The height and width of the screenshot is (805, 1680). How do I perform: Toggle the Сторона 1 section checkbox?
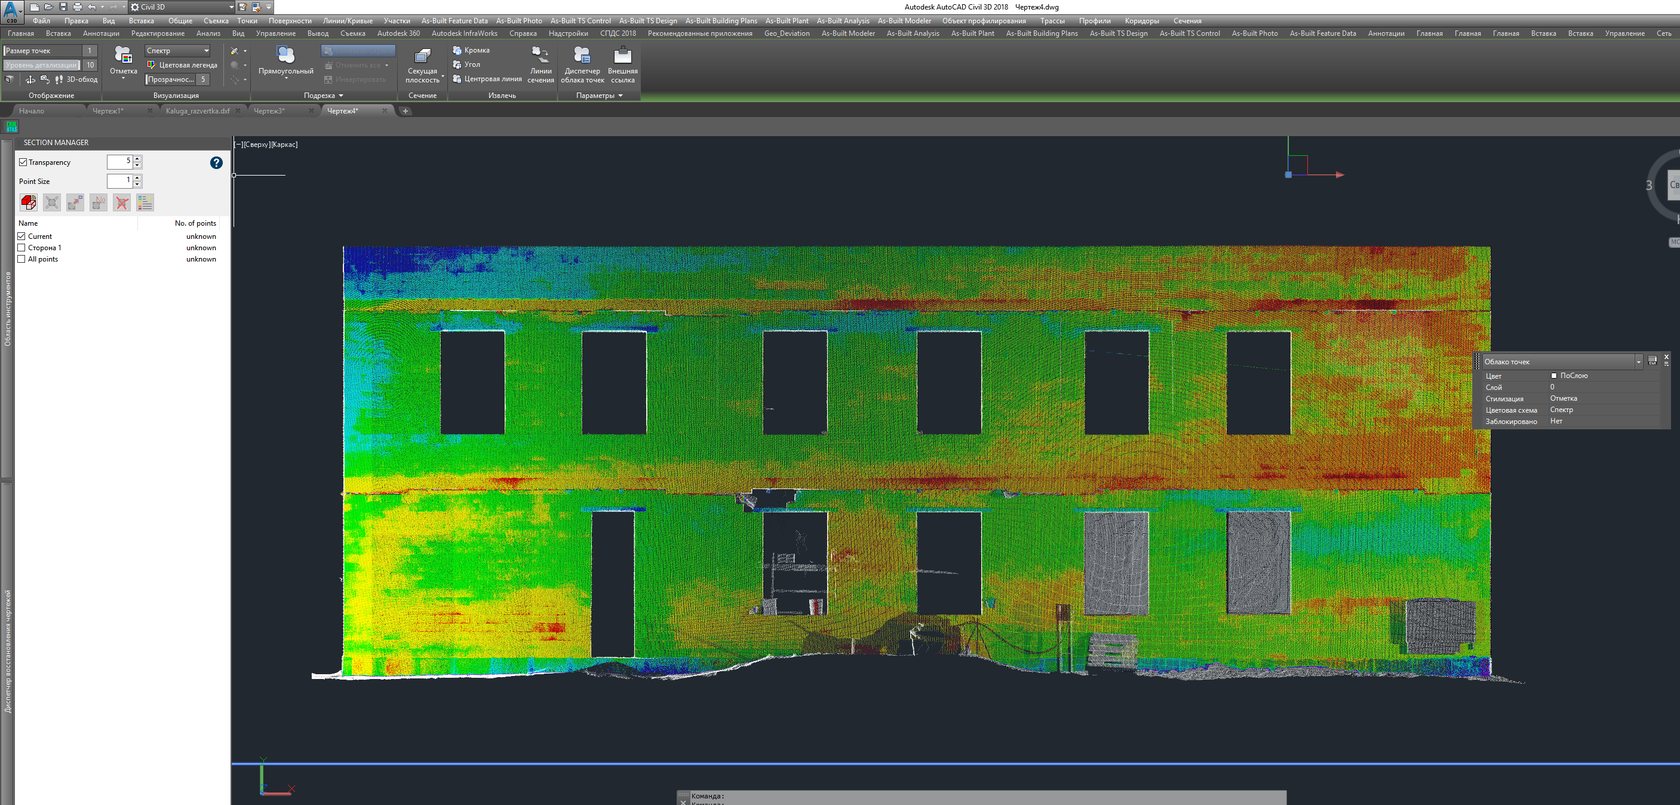21,248
